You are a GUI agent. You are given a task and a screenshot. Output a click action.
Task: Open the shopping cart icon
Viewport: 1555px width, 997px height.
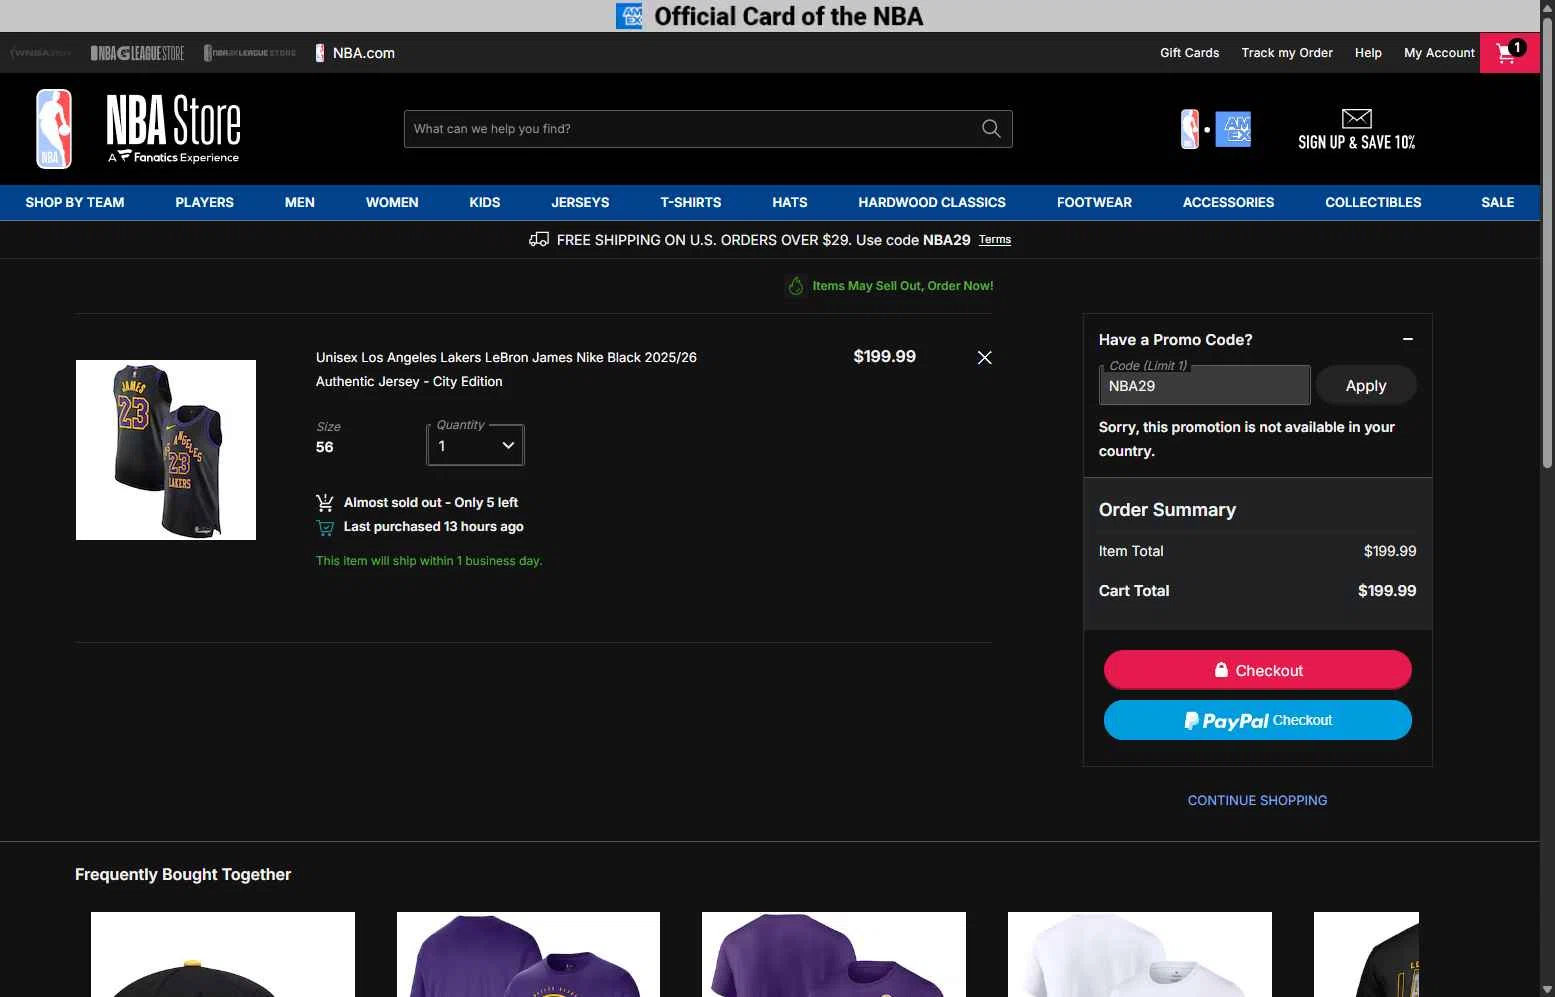coord(1509,53)
